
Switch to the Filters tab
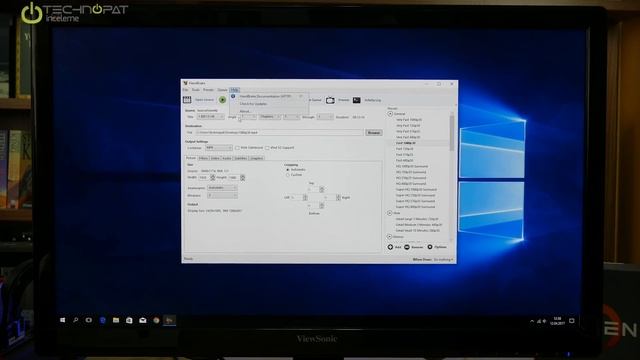203,158
